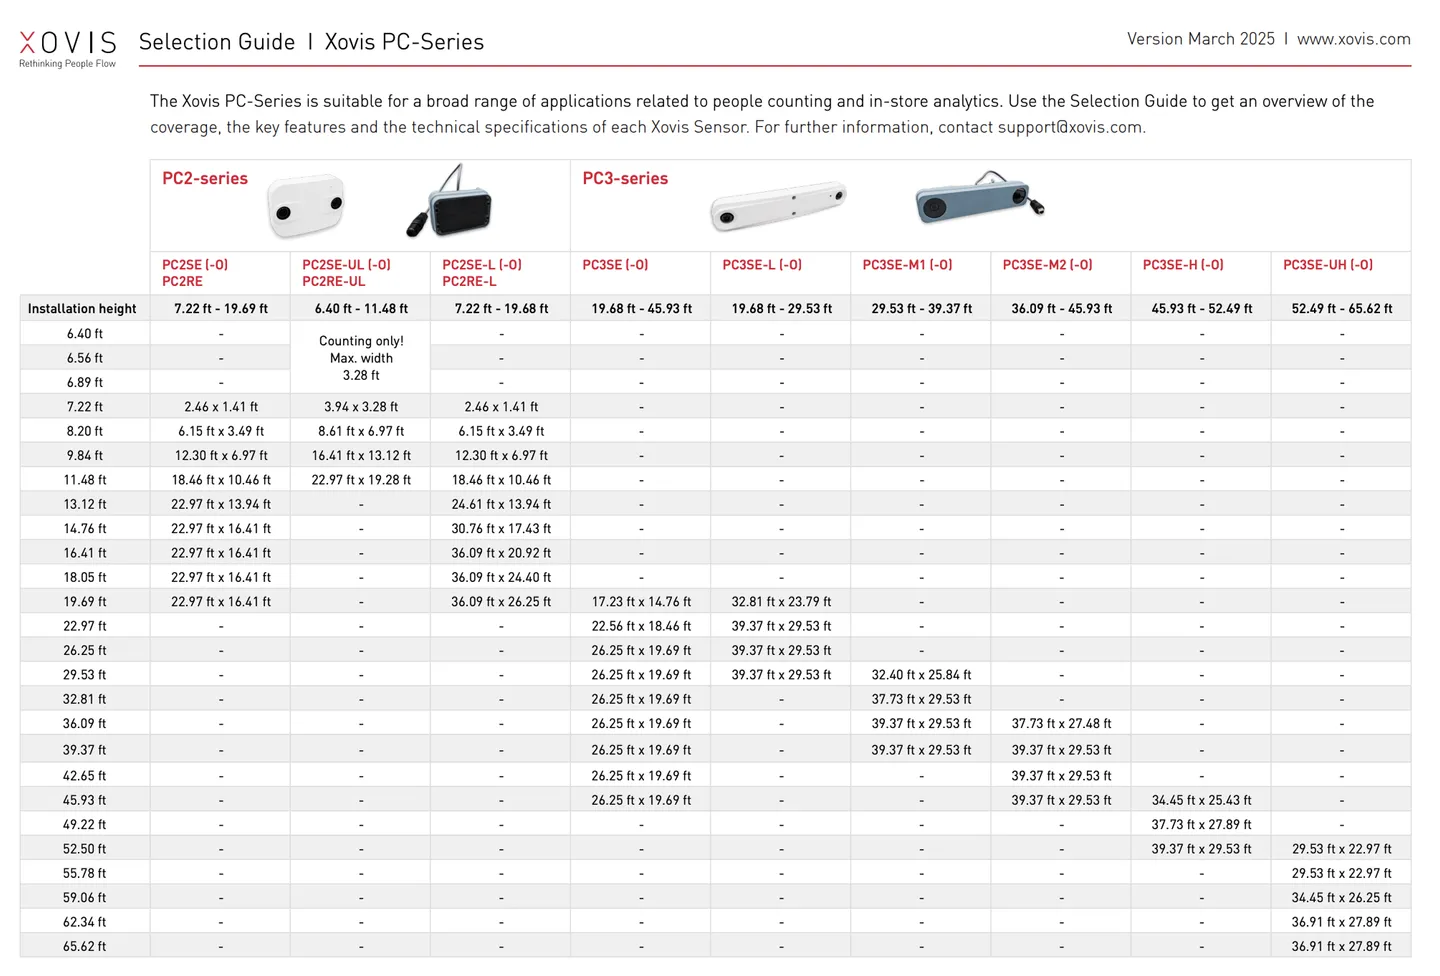Viewport: 1440px width, 976px height.
Task: Click the Version March 2025 text
Action: coord(1200,39)
